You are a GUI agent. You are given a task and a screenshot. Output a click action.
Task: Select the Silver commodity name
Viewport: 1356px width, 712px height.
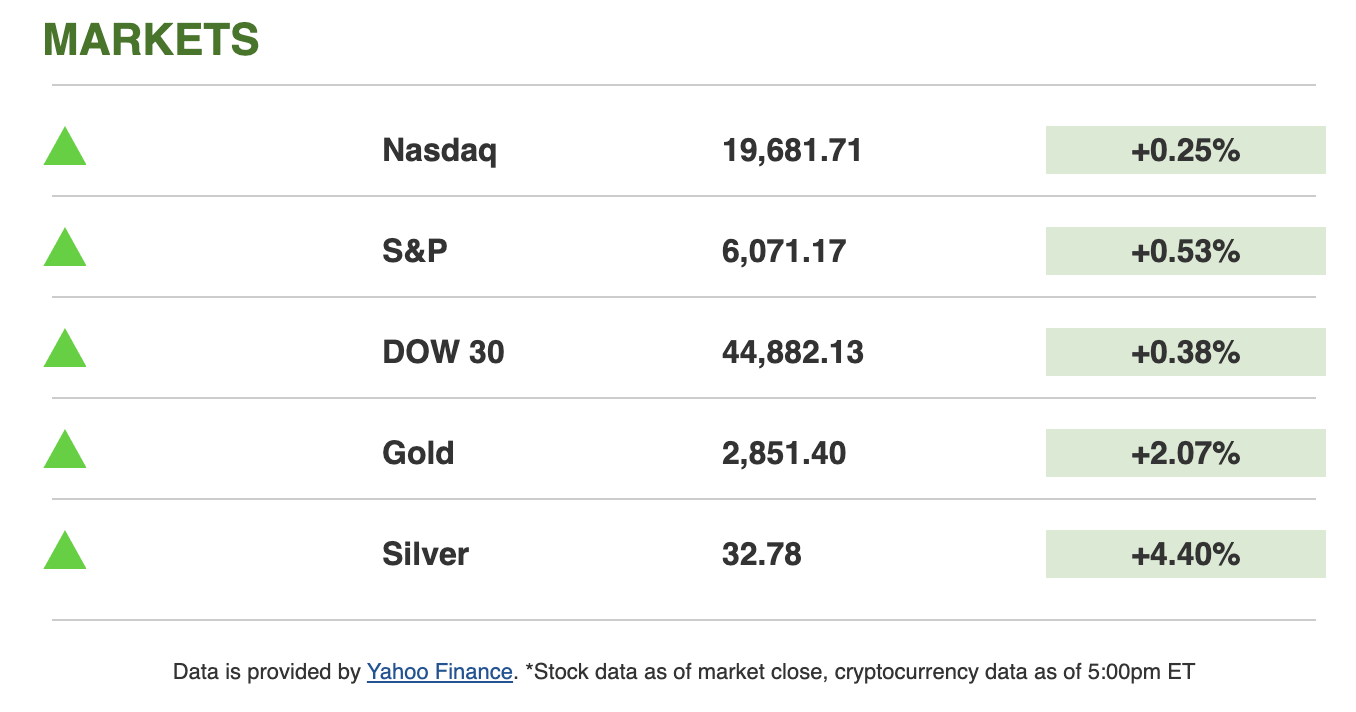point(425,555)
